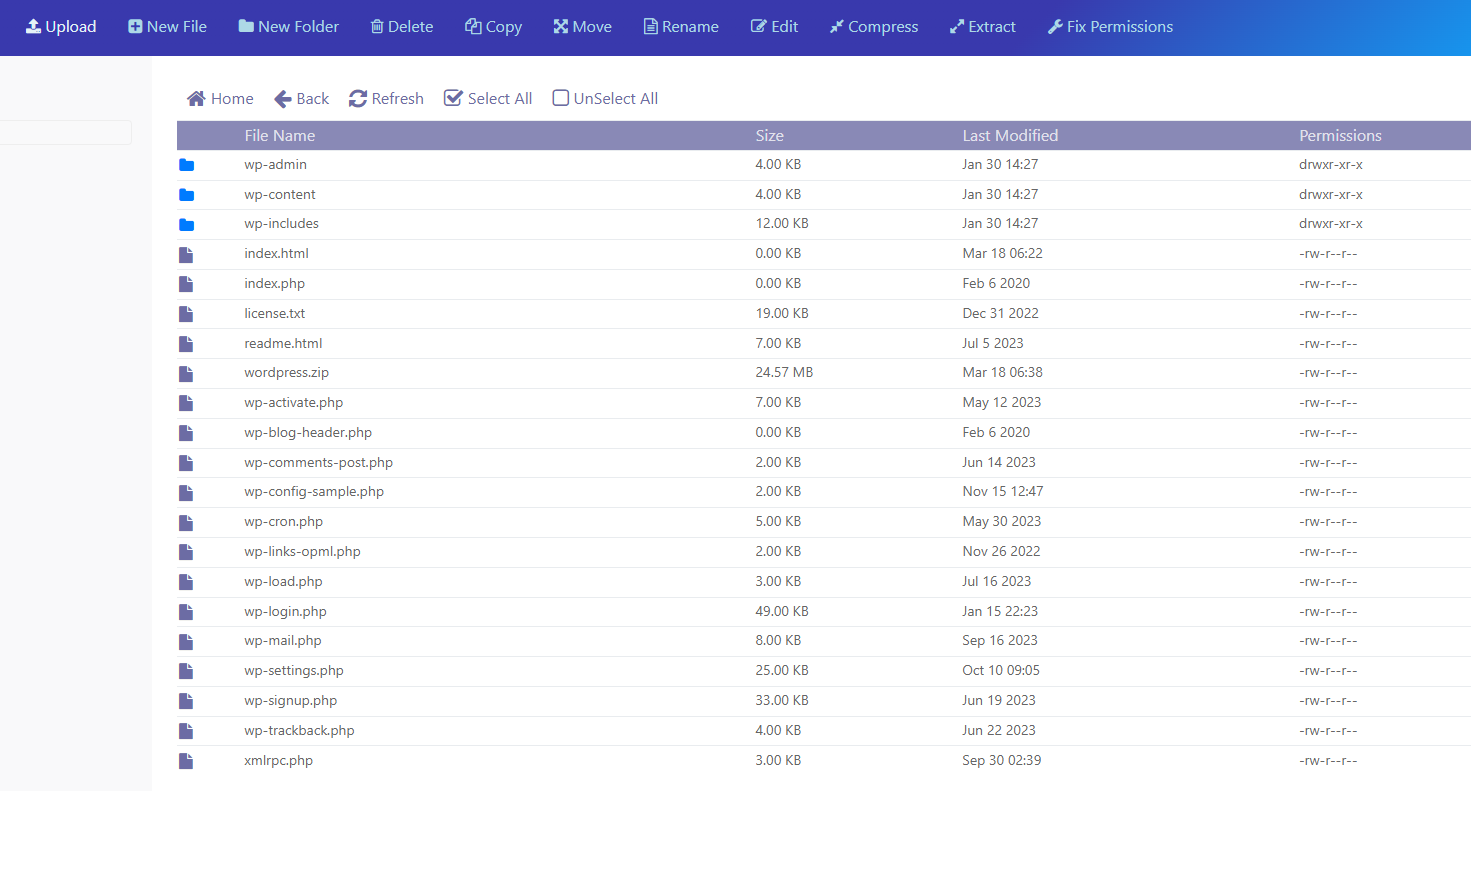The height and width of the screenshot is (888, 1471).
Task: Click Rename in the toolbar
Action: (x=681, y=27)
